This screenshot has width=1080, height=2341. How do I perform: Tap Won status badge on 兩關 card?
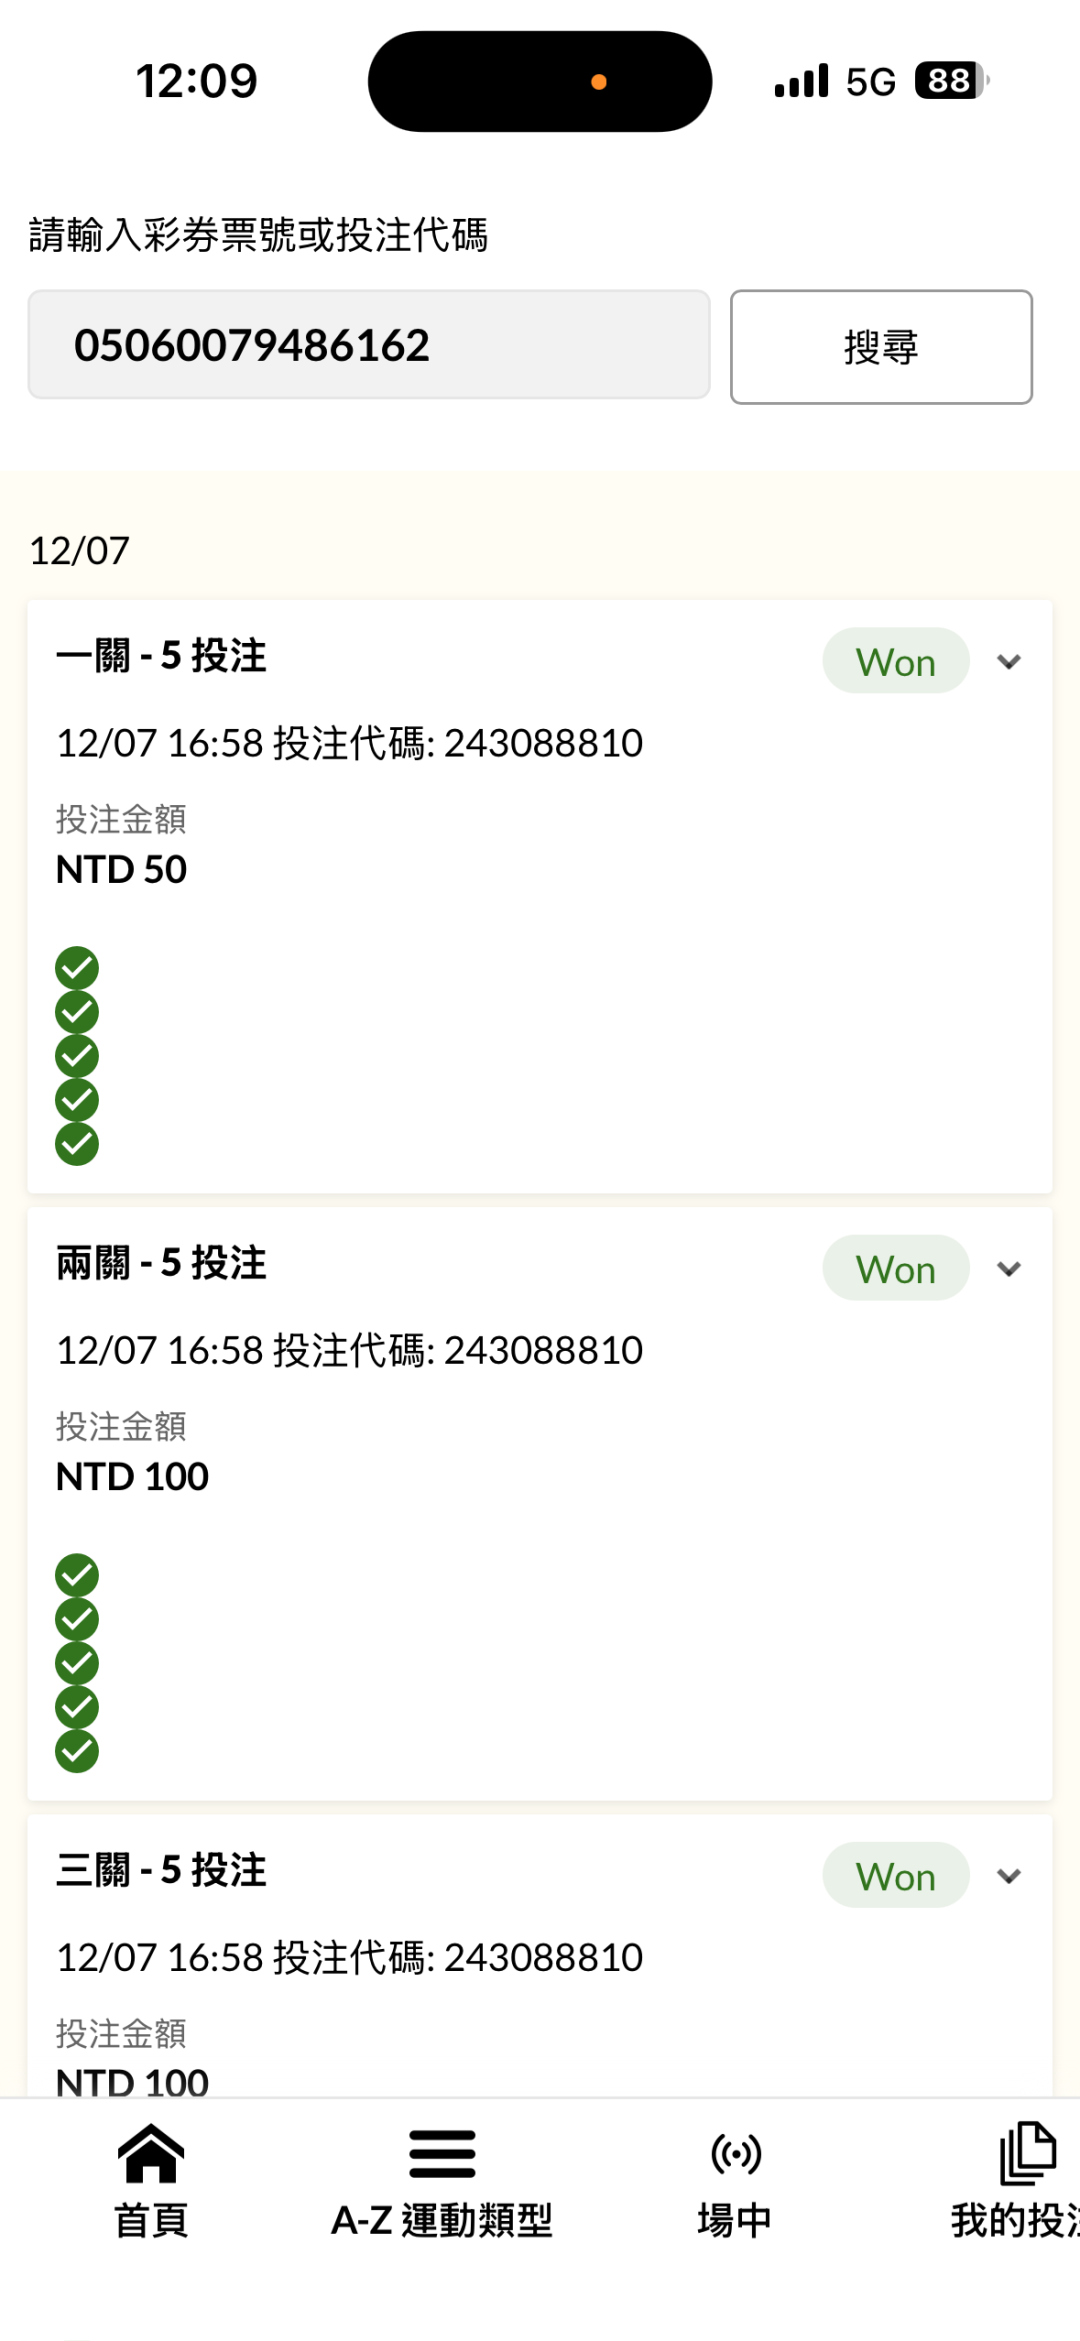pyautogui.click(x=895, y=1269)
